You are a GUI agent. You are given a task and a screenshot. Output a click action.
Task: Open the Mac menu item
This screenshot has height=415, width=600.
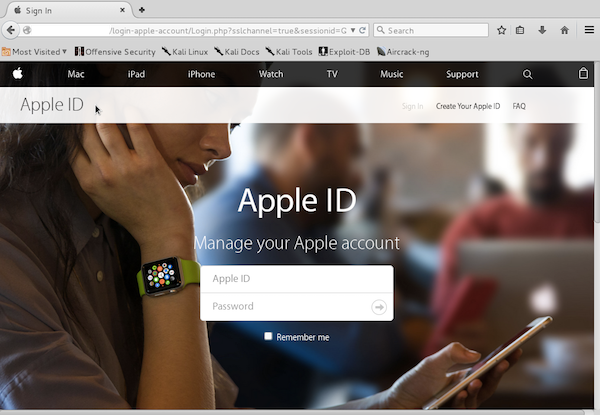pyautogui.click(x=76, y=74)
